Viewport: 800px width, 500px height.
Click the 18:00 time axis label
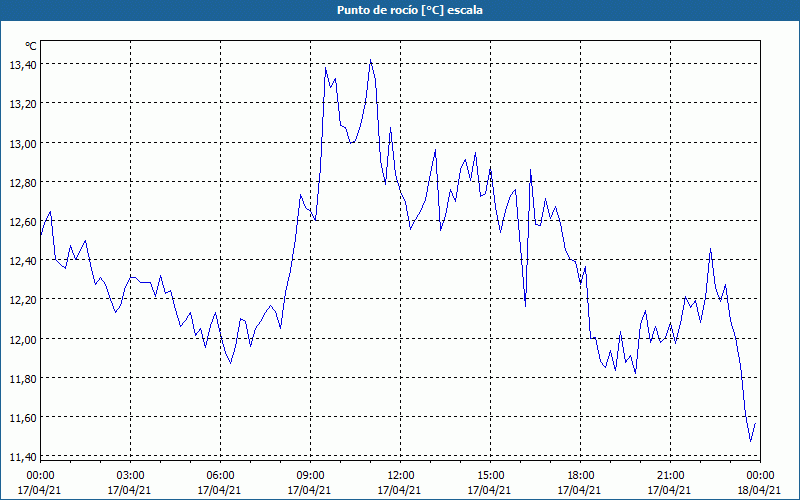[581, 476]
